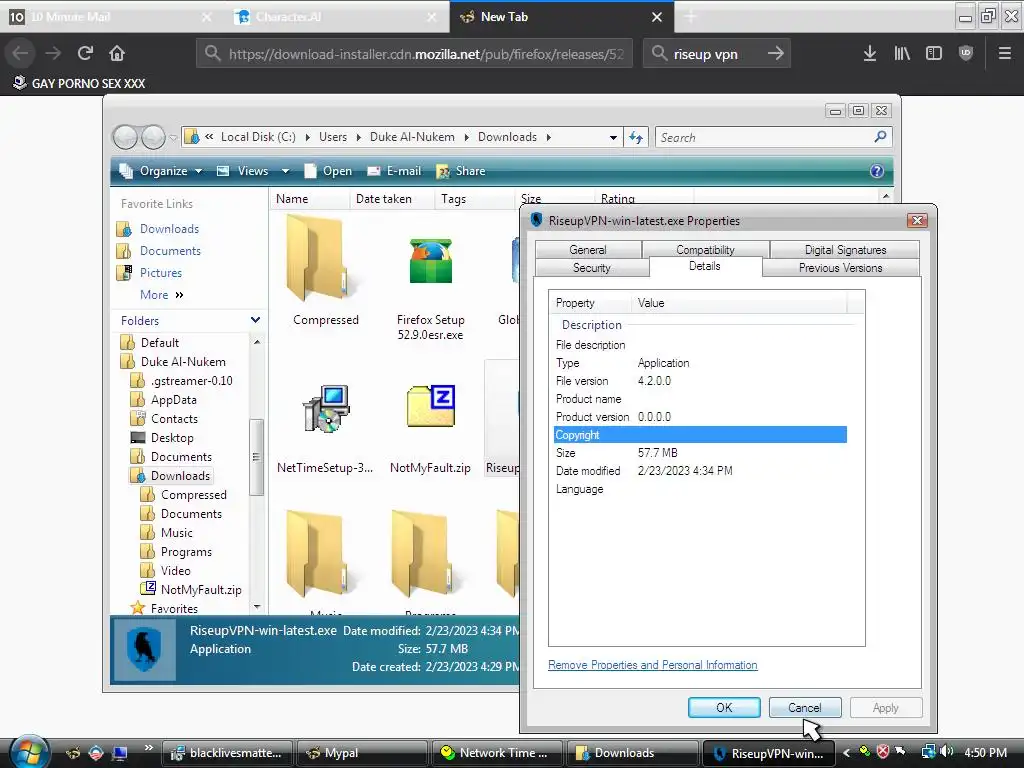
Task: Open Network Time taskbar button
Action: (x=496, y=753)
